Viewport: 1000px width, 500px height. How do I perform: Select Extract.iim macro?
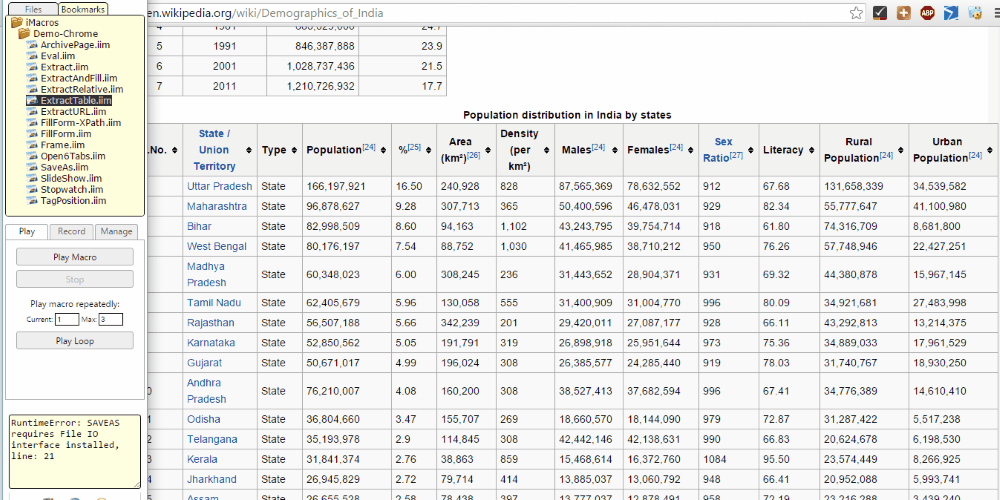[64, 67]
